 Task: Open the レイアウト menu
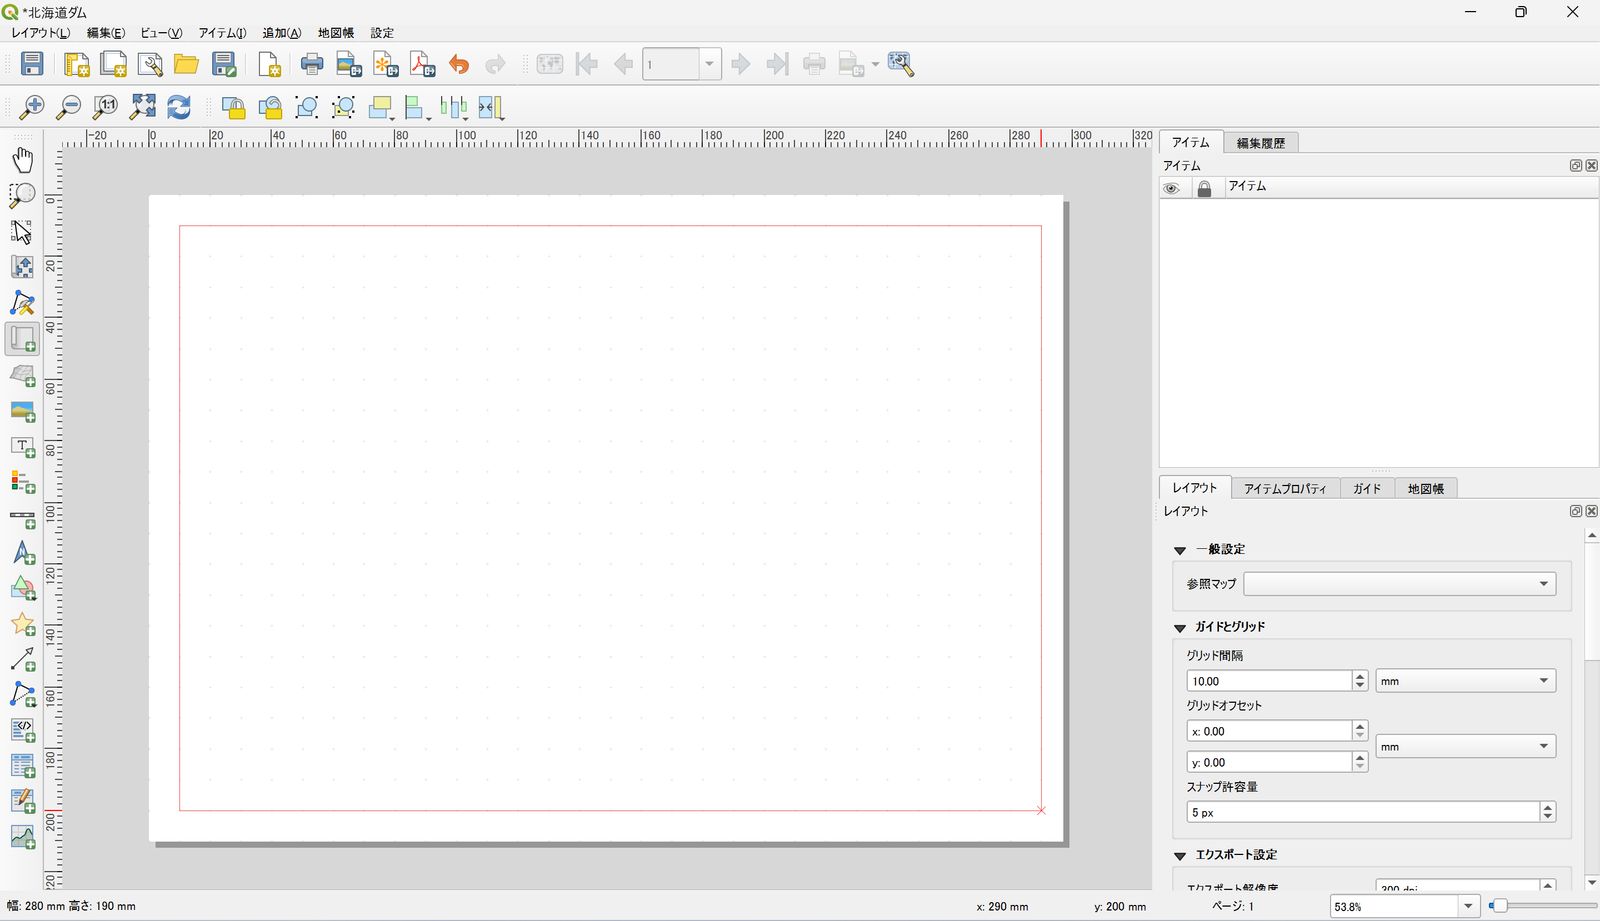pos(41,33)
